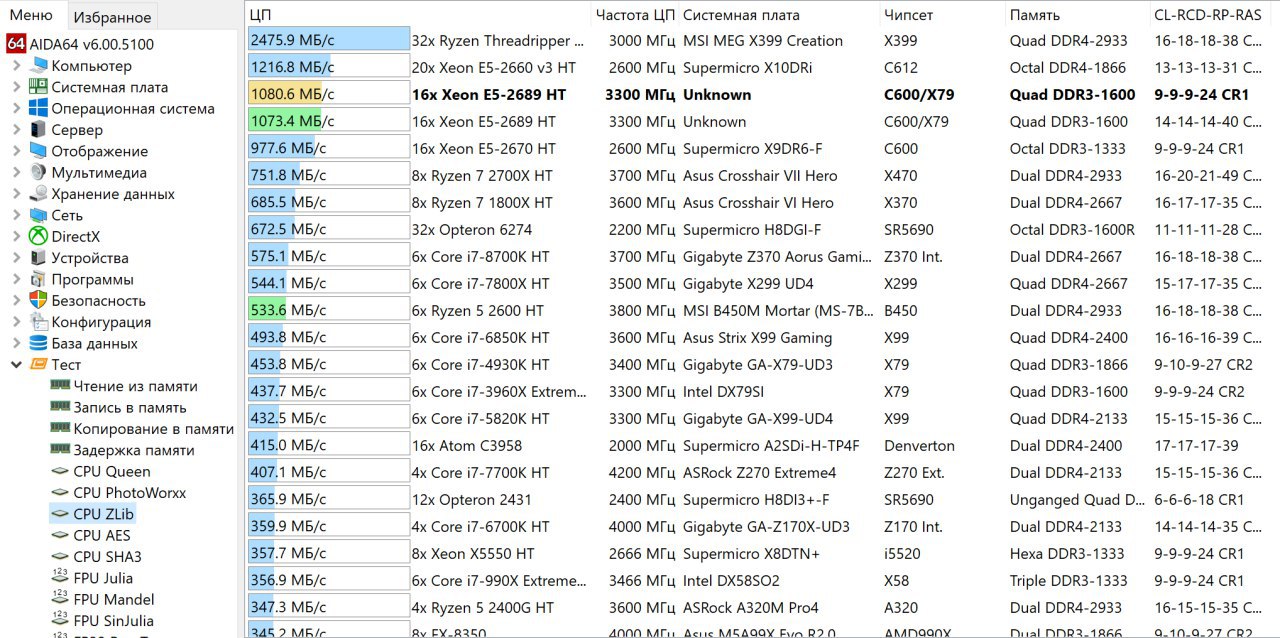Sort by the Системная плата column header
The width and height of the screenshot is (1280, 638).
coord(779,15)
